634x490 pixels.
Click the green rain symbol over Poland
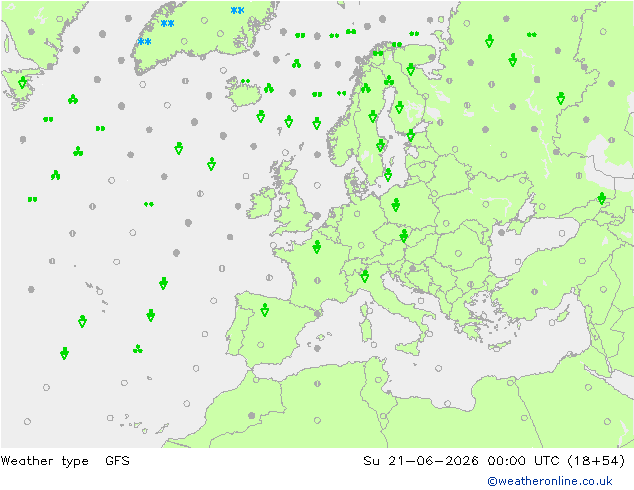click(x=396, y=205)
